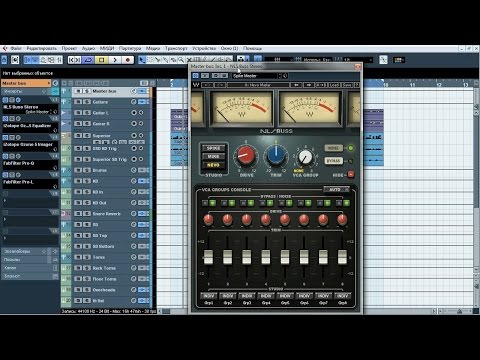Click the Load button in Waves bar
This screenshot has height=360, width=480.
coord(334,85)
